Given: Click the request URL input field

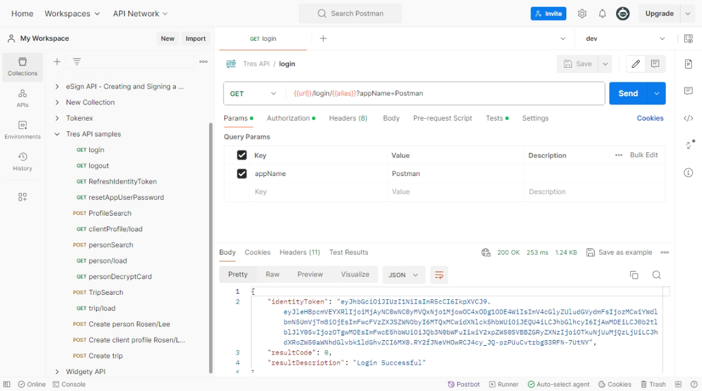Looking at the screenshot, I should coord(446,93).
